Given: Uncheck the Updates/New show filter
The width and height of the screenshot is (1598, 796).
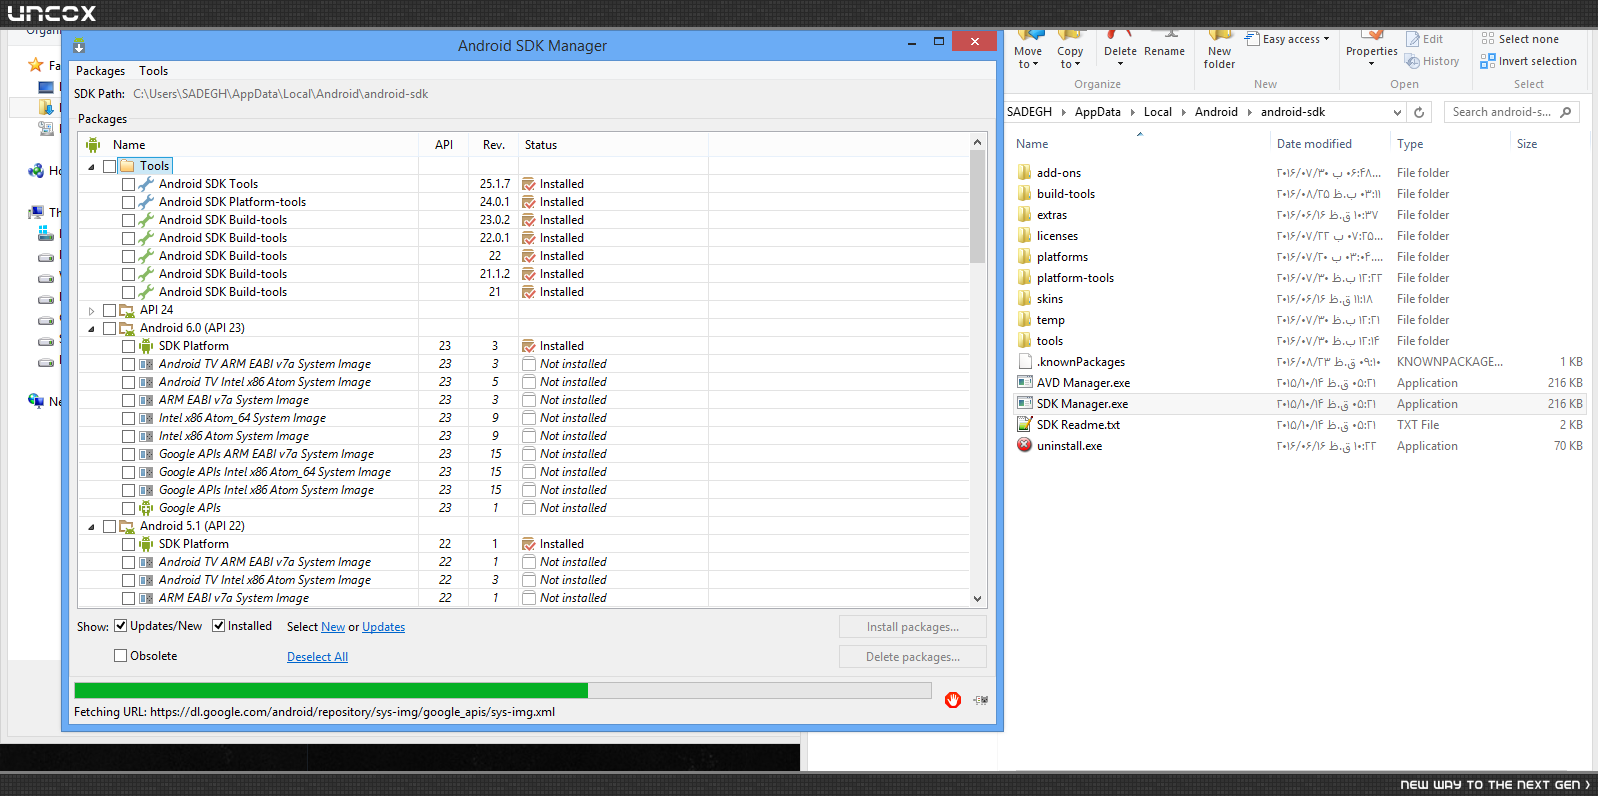Looking at the screenshot, I should pyautogui.click(x=120, y=626).
